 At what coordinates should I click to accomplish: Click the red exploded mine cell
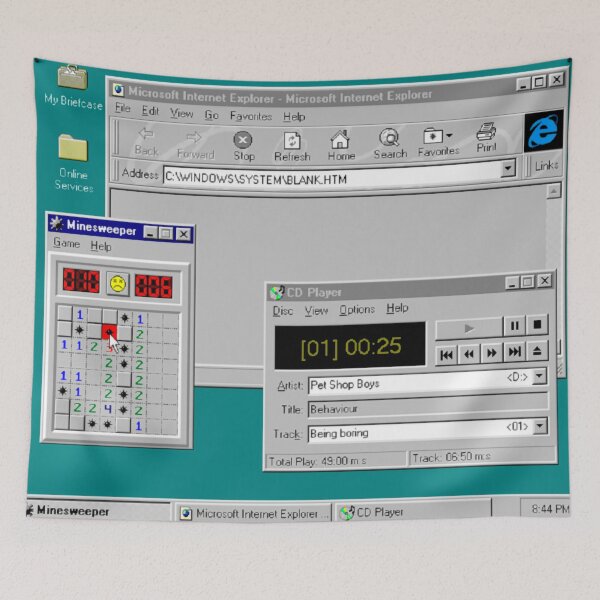[109, 332]
